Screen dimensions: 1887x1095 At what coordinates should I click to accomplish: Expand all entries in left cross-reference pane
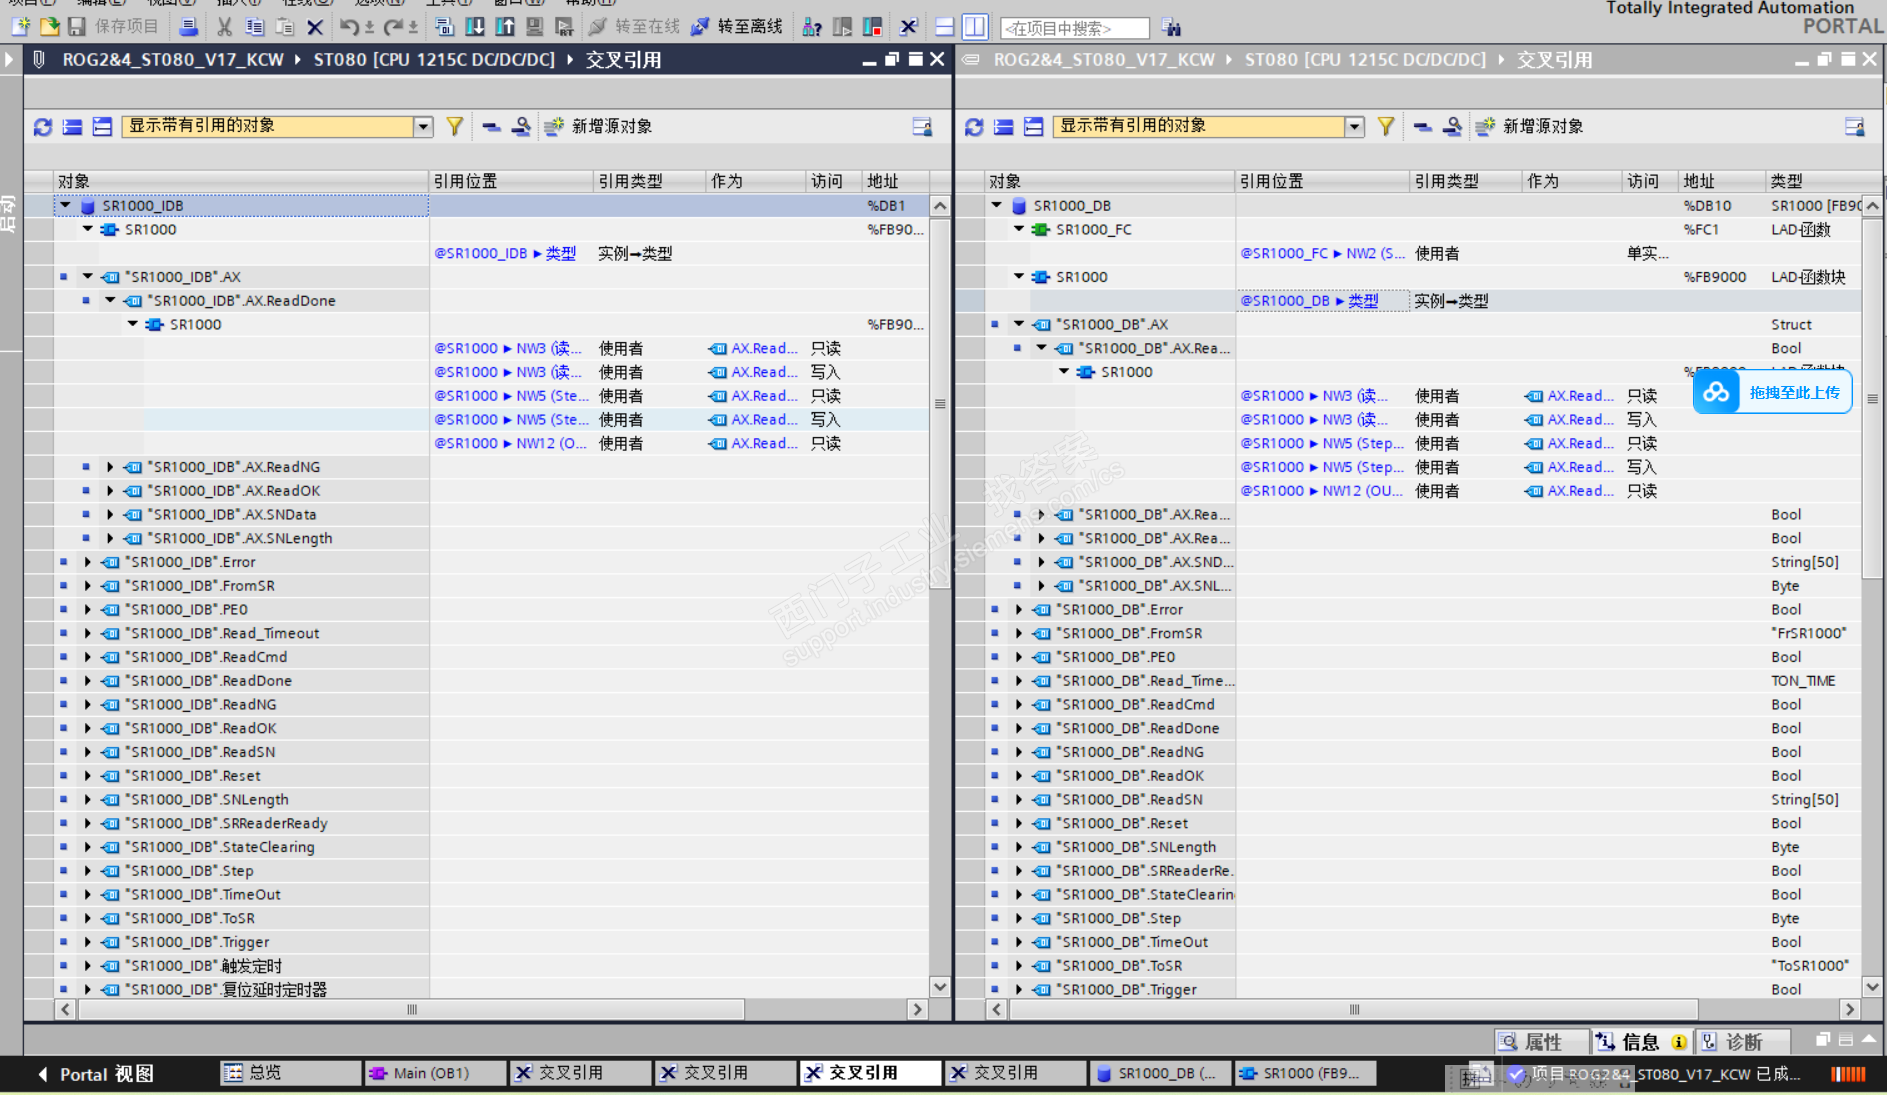(x=102, y=127)
